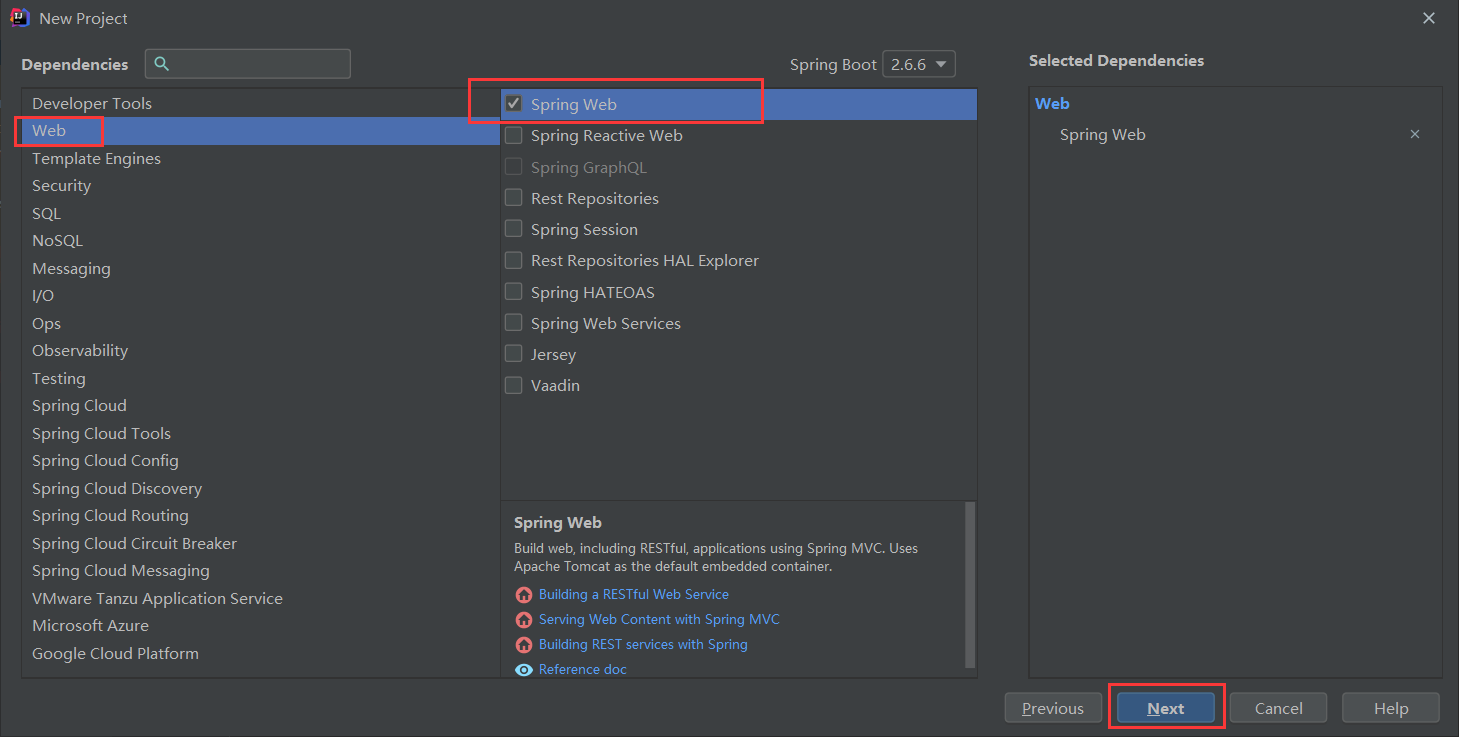Check the Spring GraphQL checkbox
Viewport: 1459px width, 737px height.
pyautogui.click(x=514, y=167)
